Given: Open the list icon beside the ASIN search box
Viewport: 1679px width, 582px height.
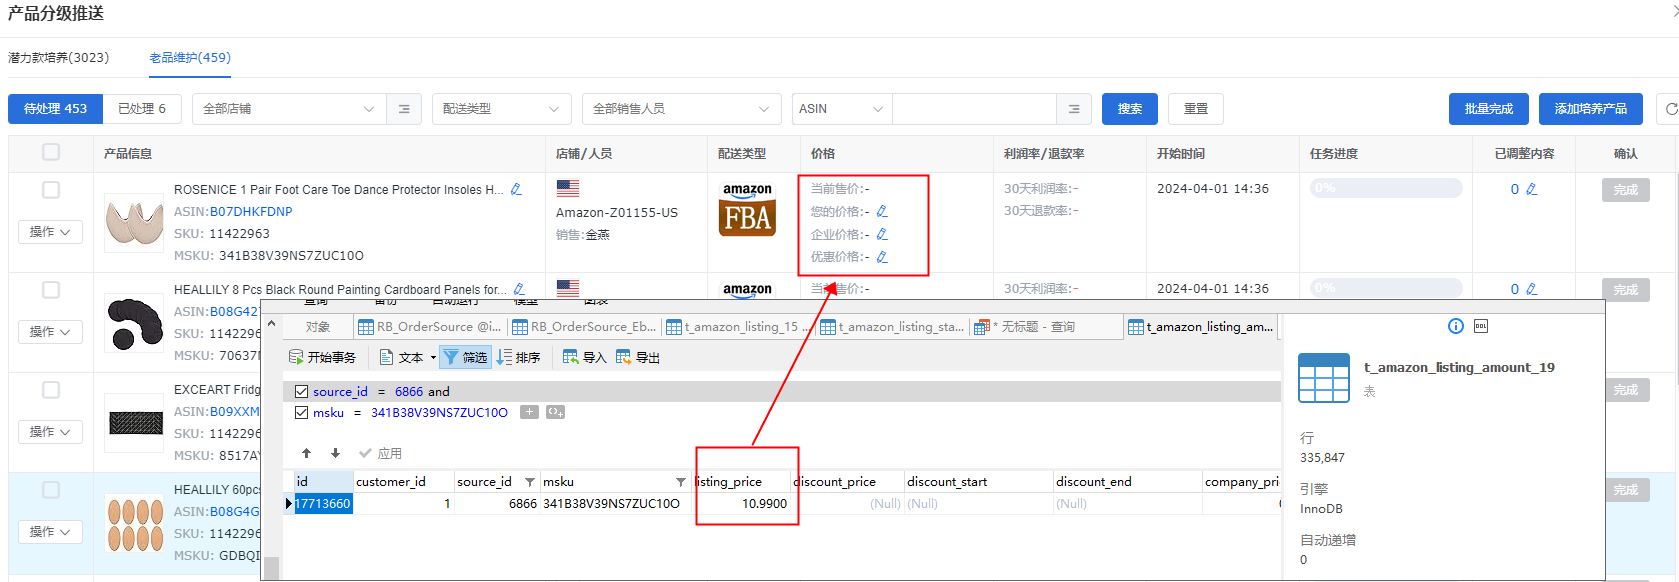Looking at the screenshot, I should [1074, 109].
